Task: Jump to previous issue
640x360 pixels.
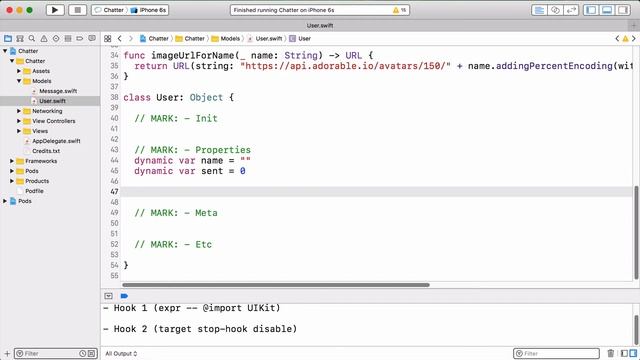Action: 617,38
